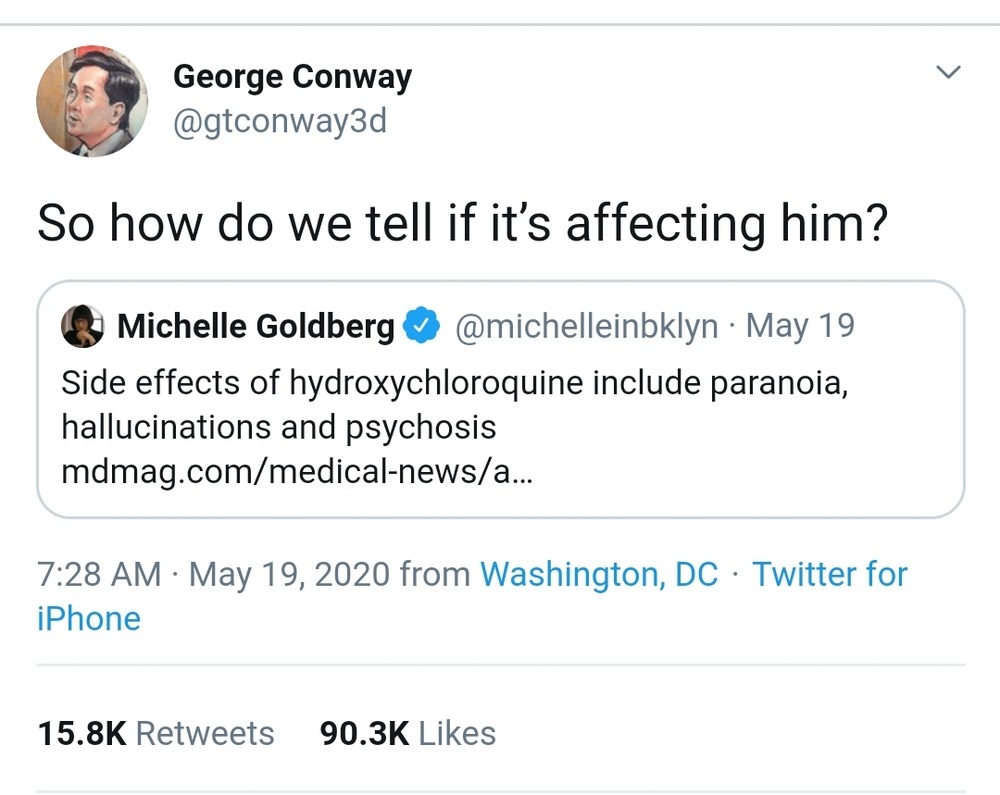Open quoted tweet via hydroxychloroquine side effects text

(455, 383)
